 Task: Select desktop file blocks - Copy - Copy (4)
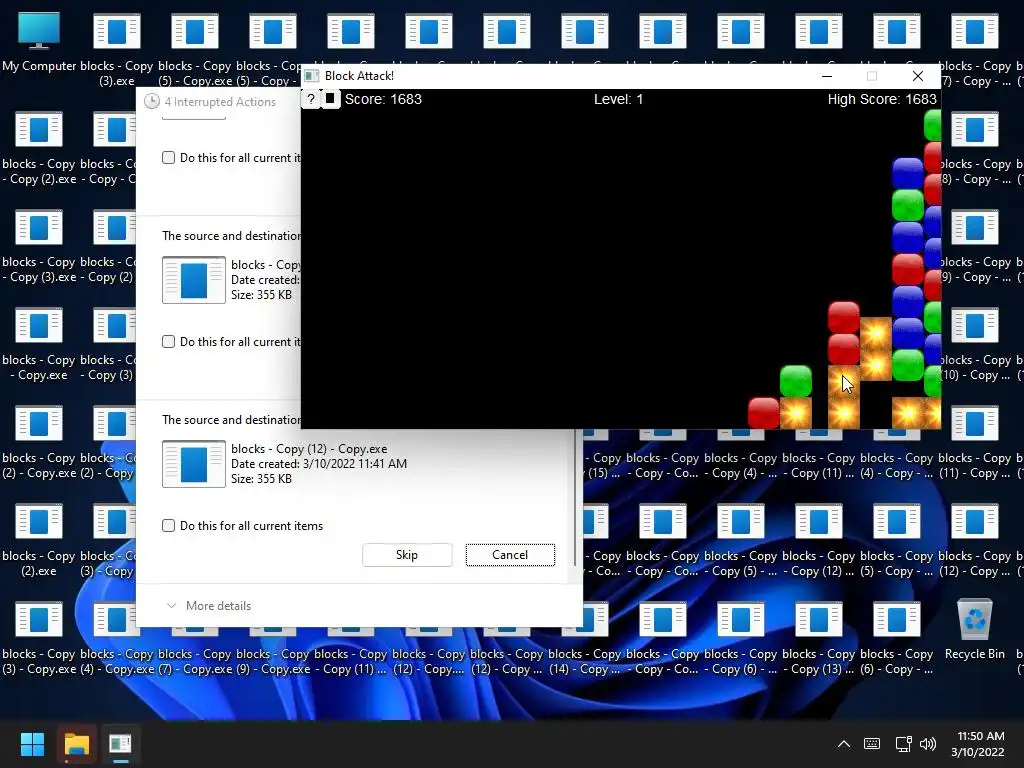click(740, 457)
